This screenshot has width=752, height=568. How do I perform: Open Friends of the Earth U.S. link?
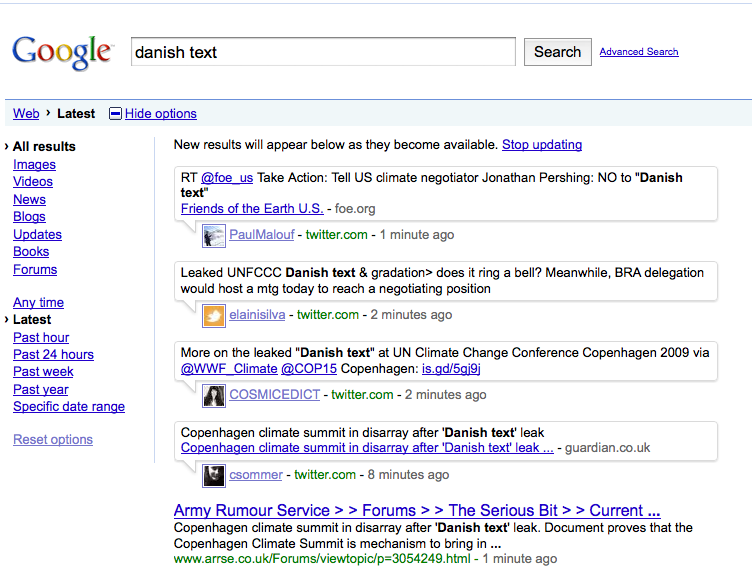(x=252, y=209)
